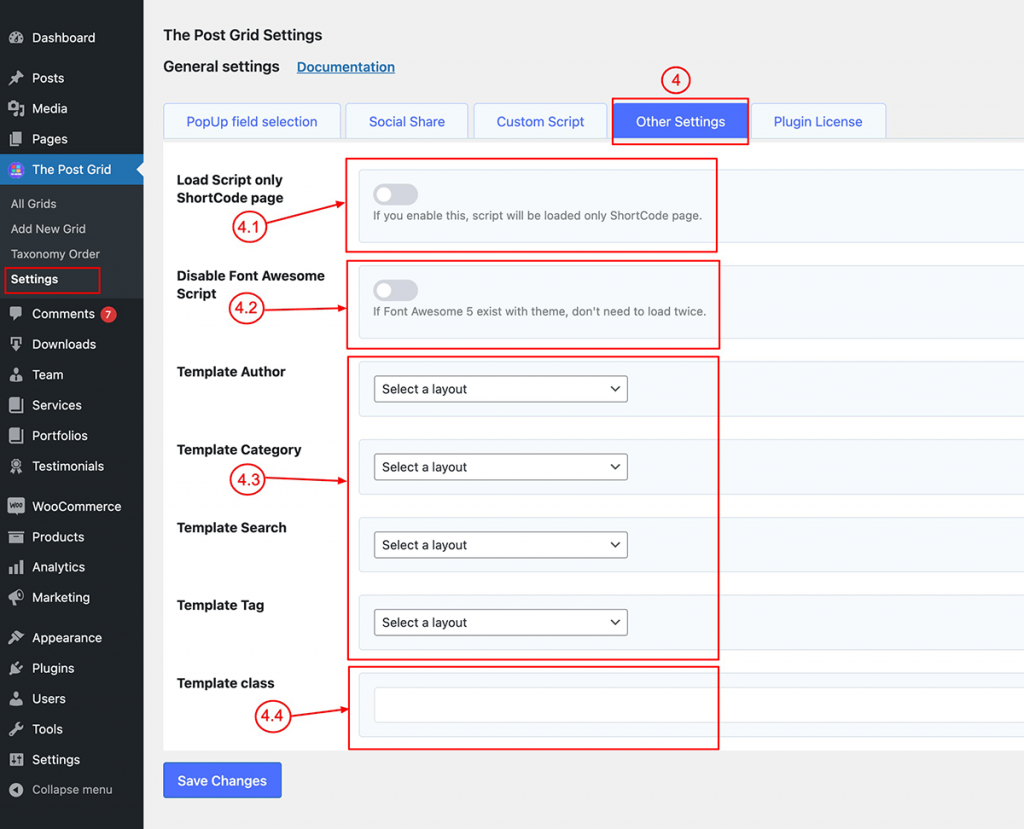Click the ShortCode page description text
This screenshot has height=829, width=1024.
537,216
